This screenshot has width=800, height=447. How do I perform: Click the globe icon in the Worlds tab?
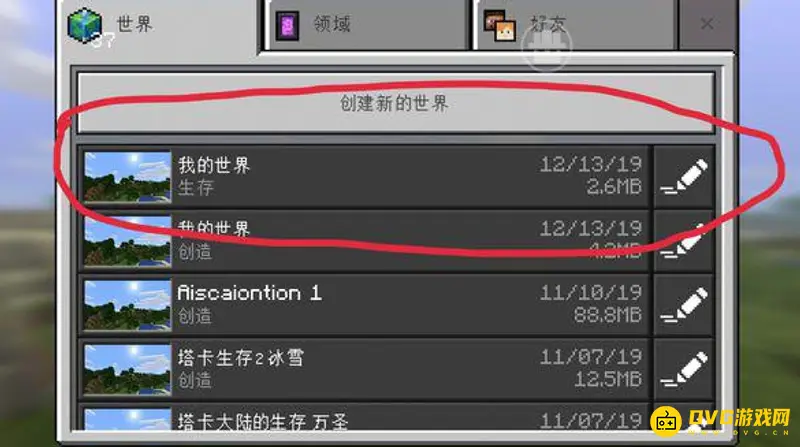click(85, 26)
